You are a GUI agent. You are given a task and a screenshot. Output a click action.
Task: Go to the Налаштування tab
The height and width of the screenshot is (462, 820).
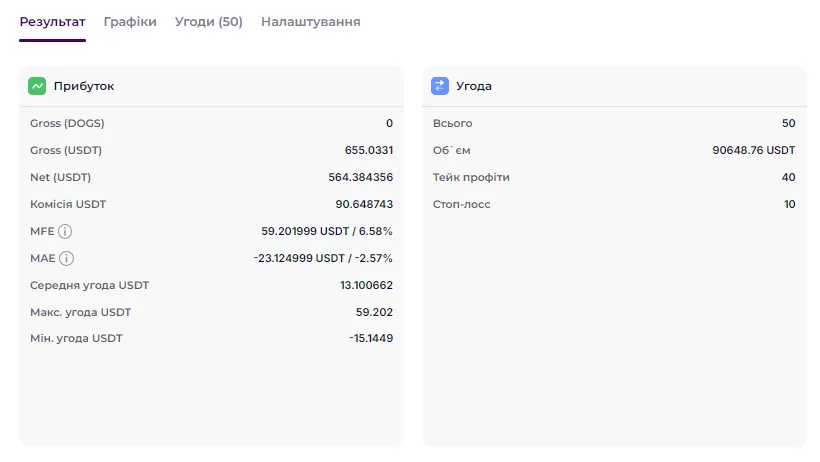coord(311,22)
